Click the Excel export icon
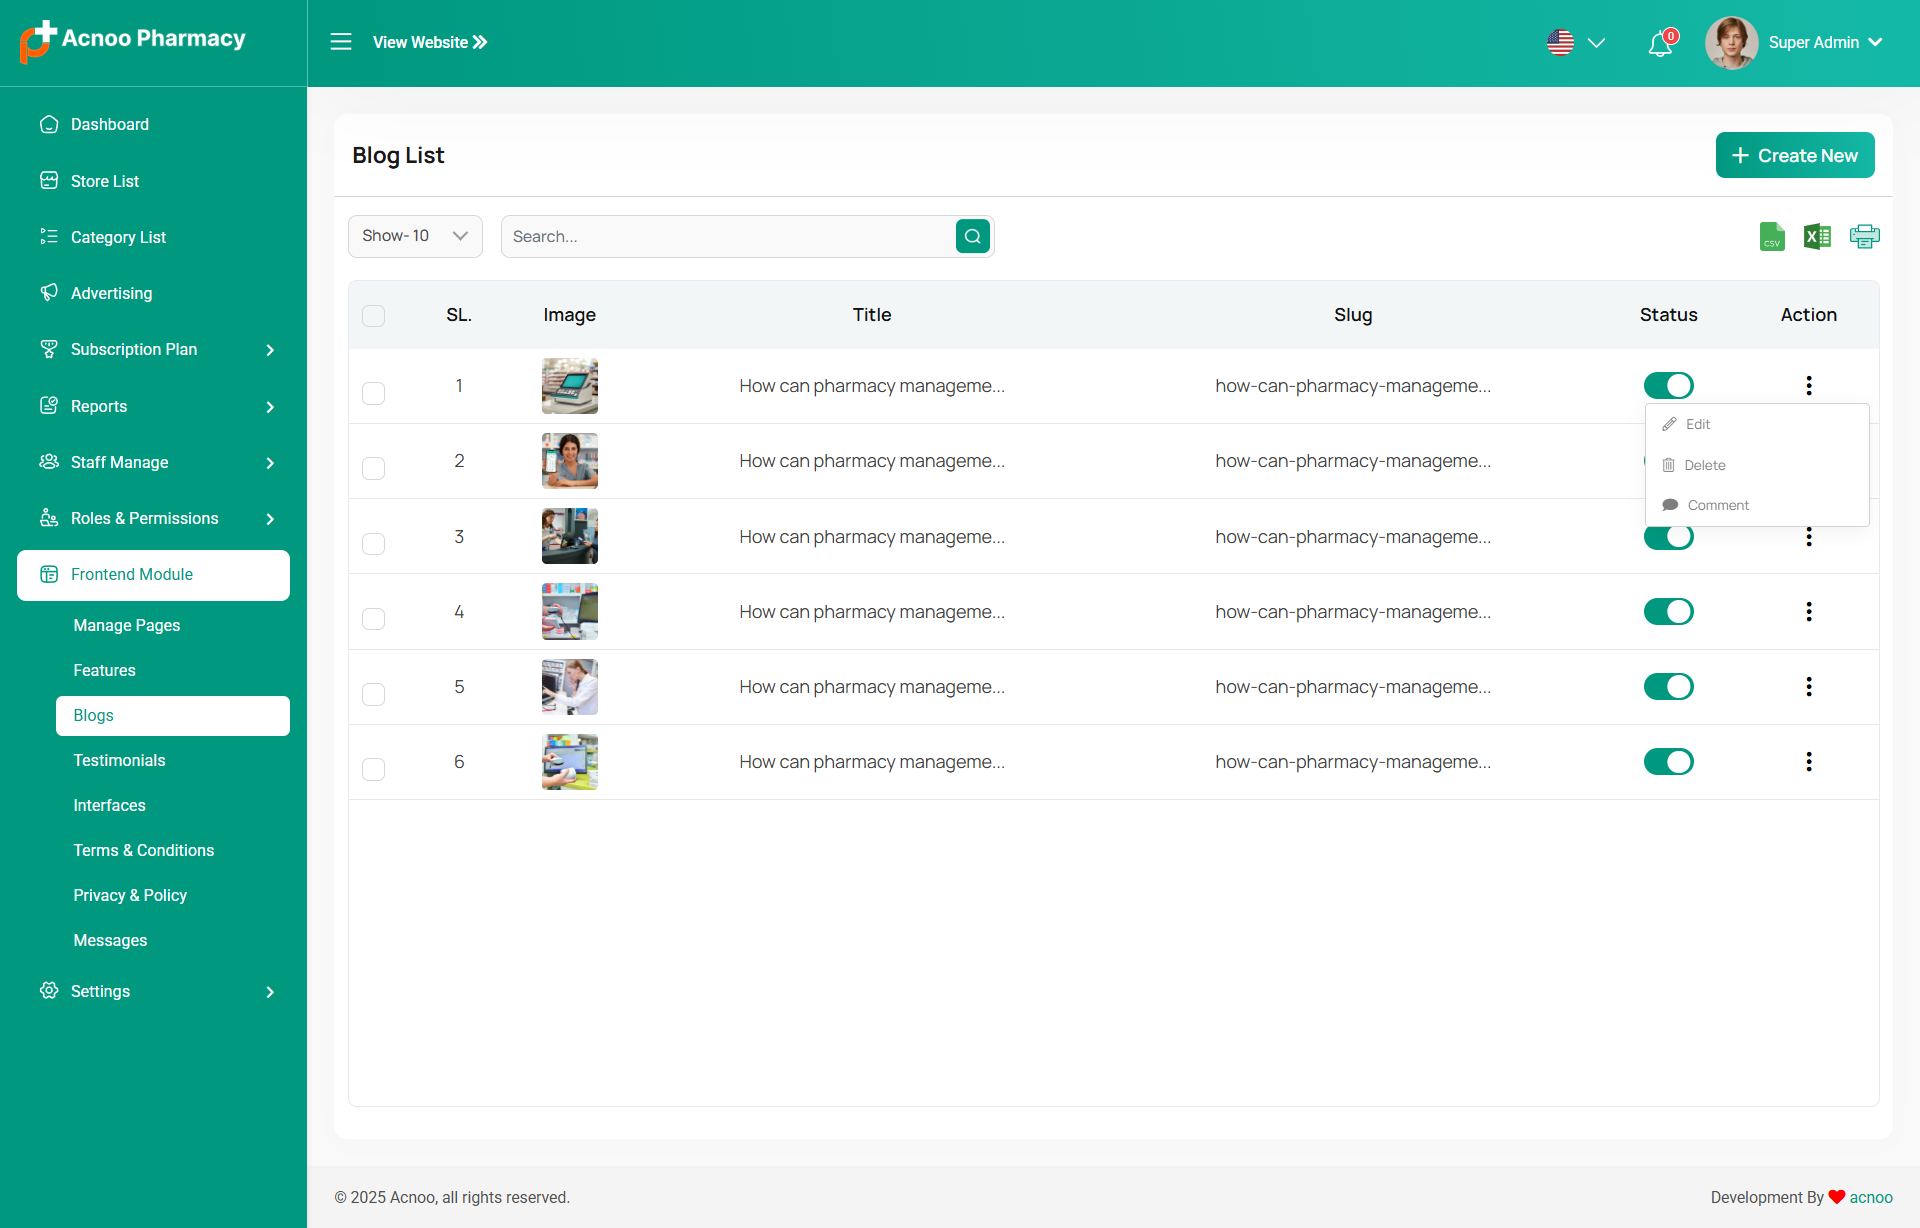Image resolution: width=1920 pixels, height=1228 pixels. point(1817,237)
